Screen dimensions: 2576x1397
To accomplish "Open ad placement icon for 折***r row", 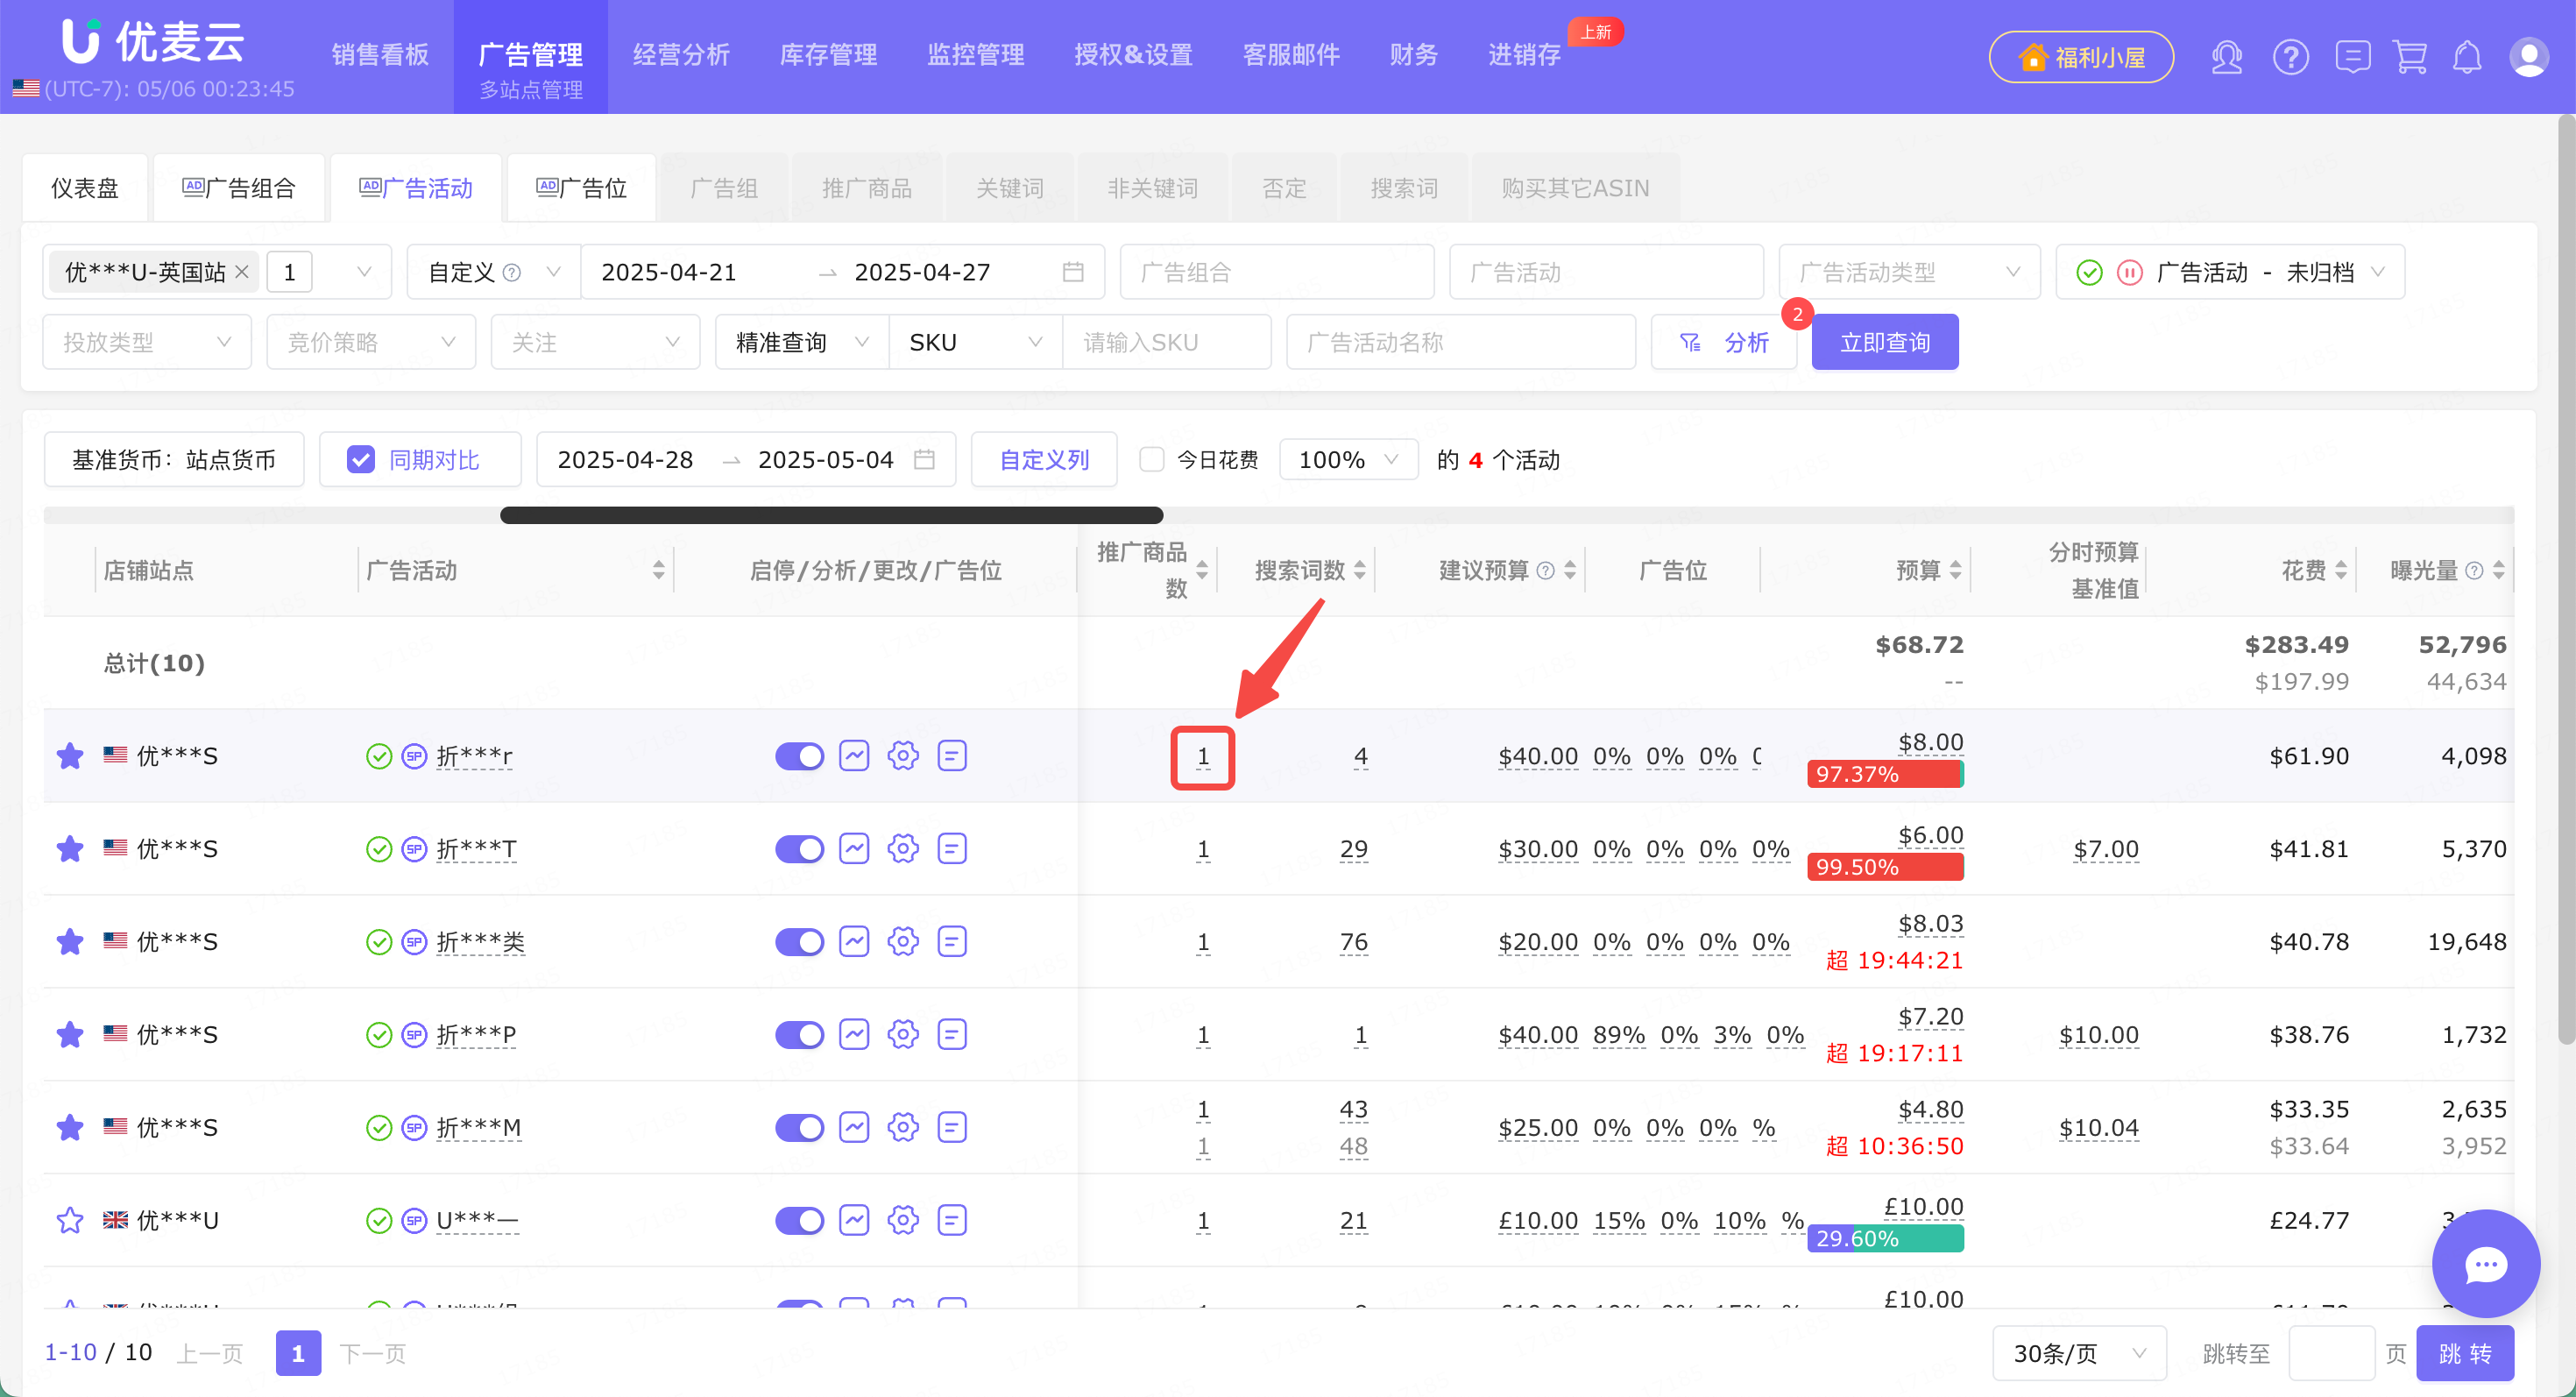I will tap(951, 756).
